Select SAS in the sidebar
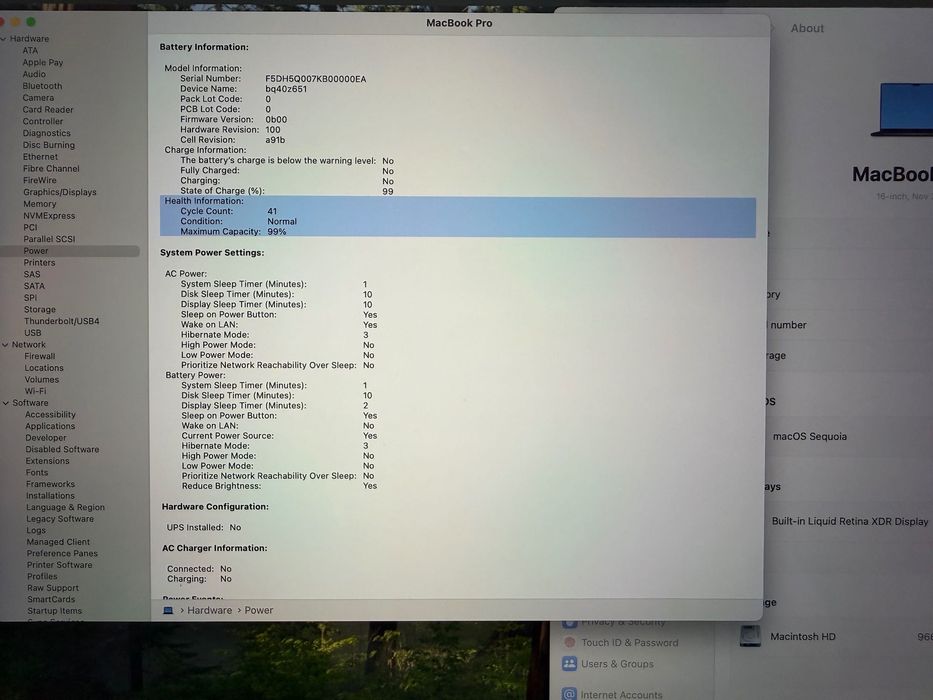The width and height of the screenshot is (933, 700). (32, 274)
